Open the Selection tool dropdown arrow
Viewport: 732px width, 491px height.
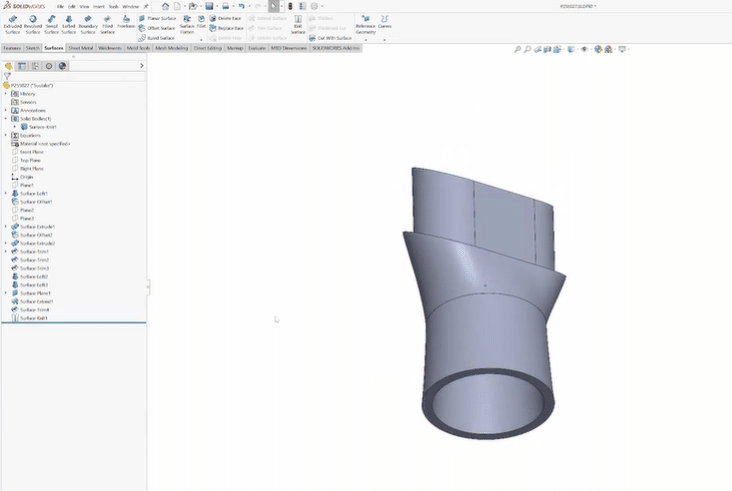click(281, 6)
